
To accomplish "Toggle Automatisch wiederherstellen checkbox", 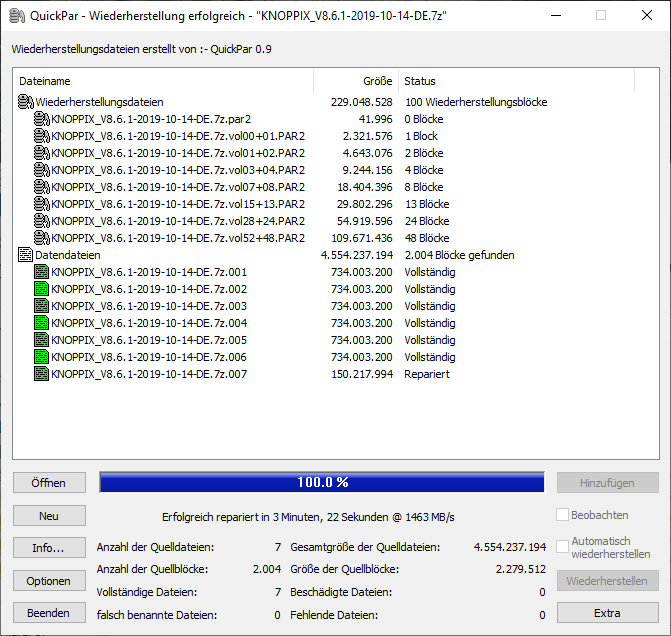I will pos(562,547).
